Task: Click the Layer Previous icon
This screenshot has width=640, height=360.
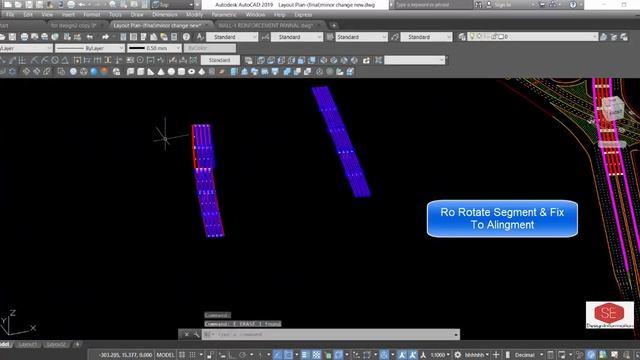Action: 614,37
